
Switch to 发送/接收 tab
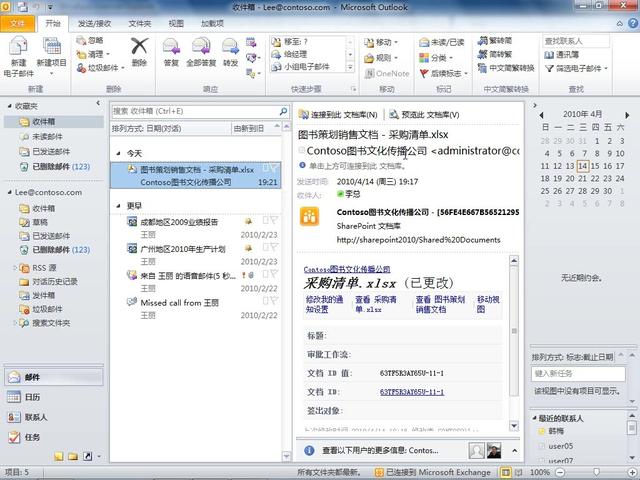tap(94, 24)
